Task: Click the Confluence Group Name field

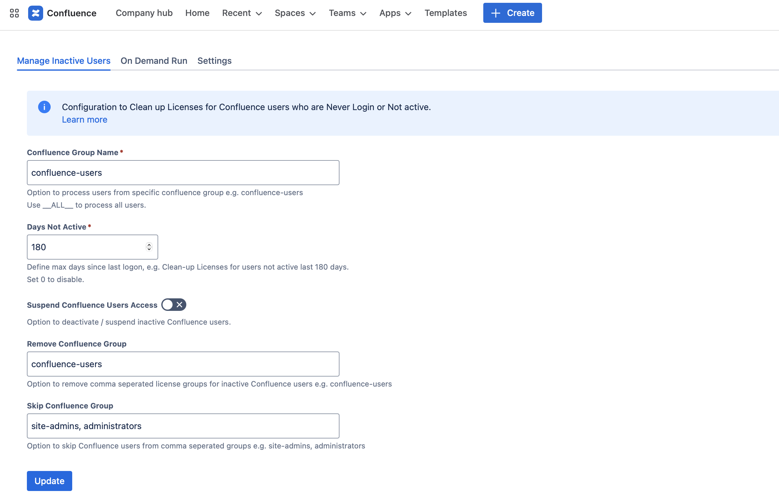Action: coord(183,173)
